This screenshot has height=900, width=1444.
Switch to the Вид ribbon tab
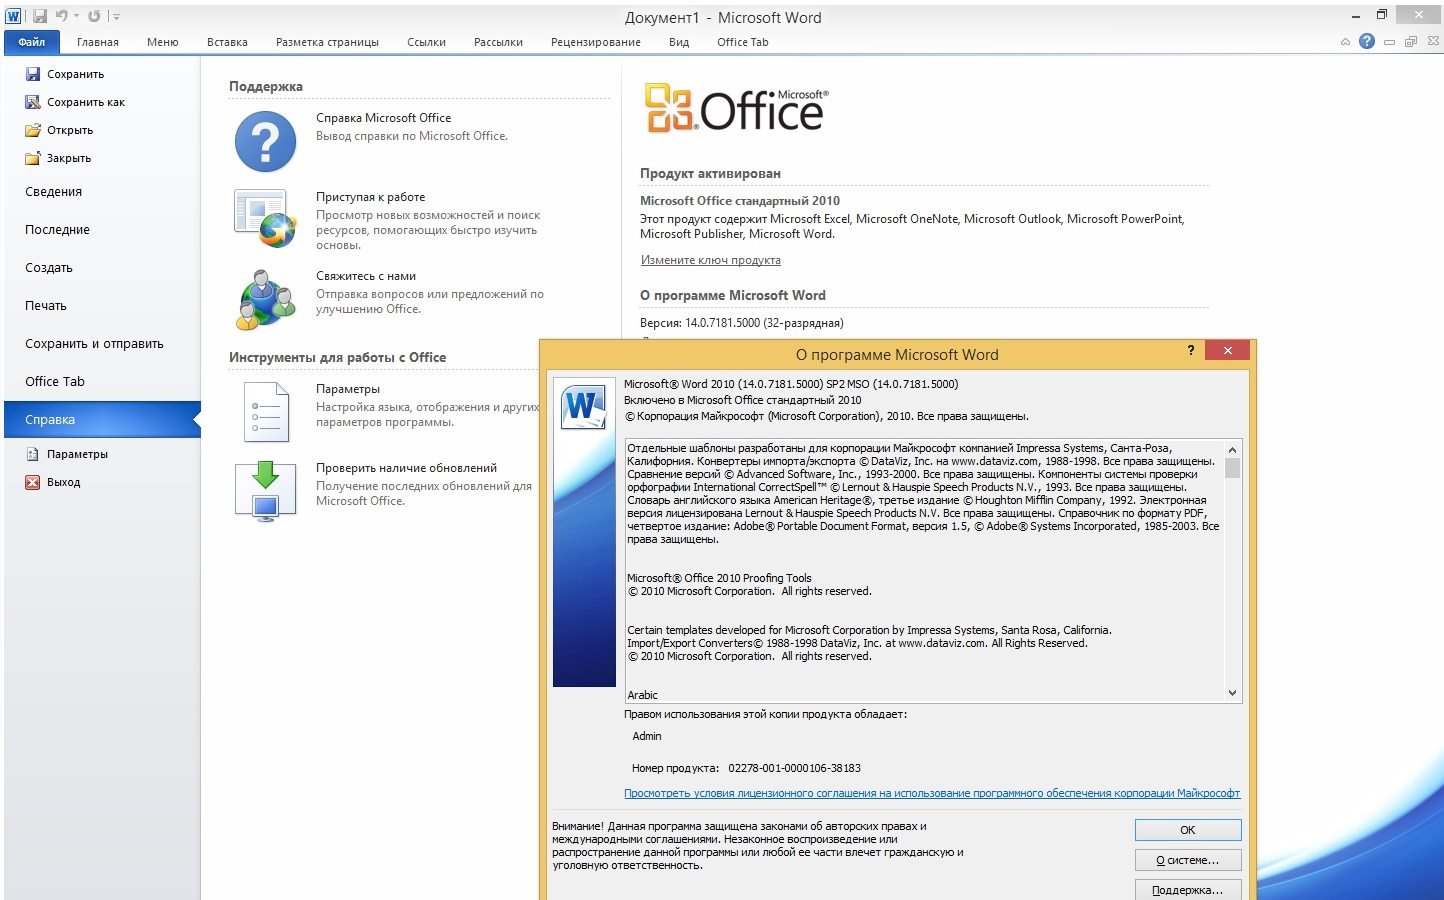pos(679,42)
